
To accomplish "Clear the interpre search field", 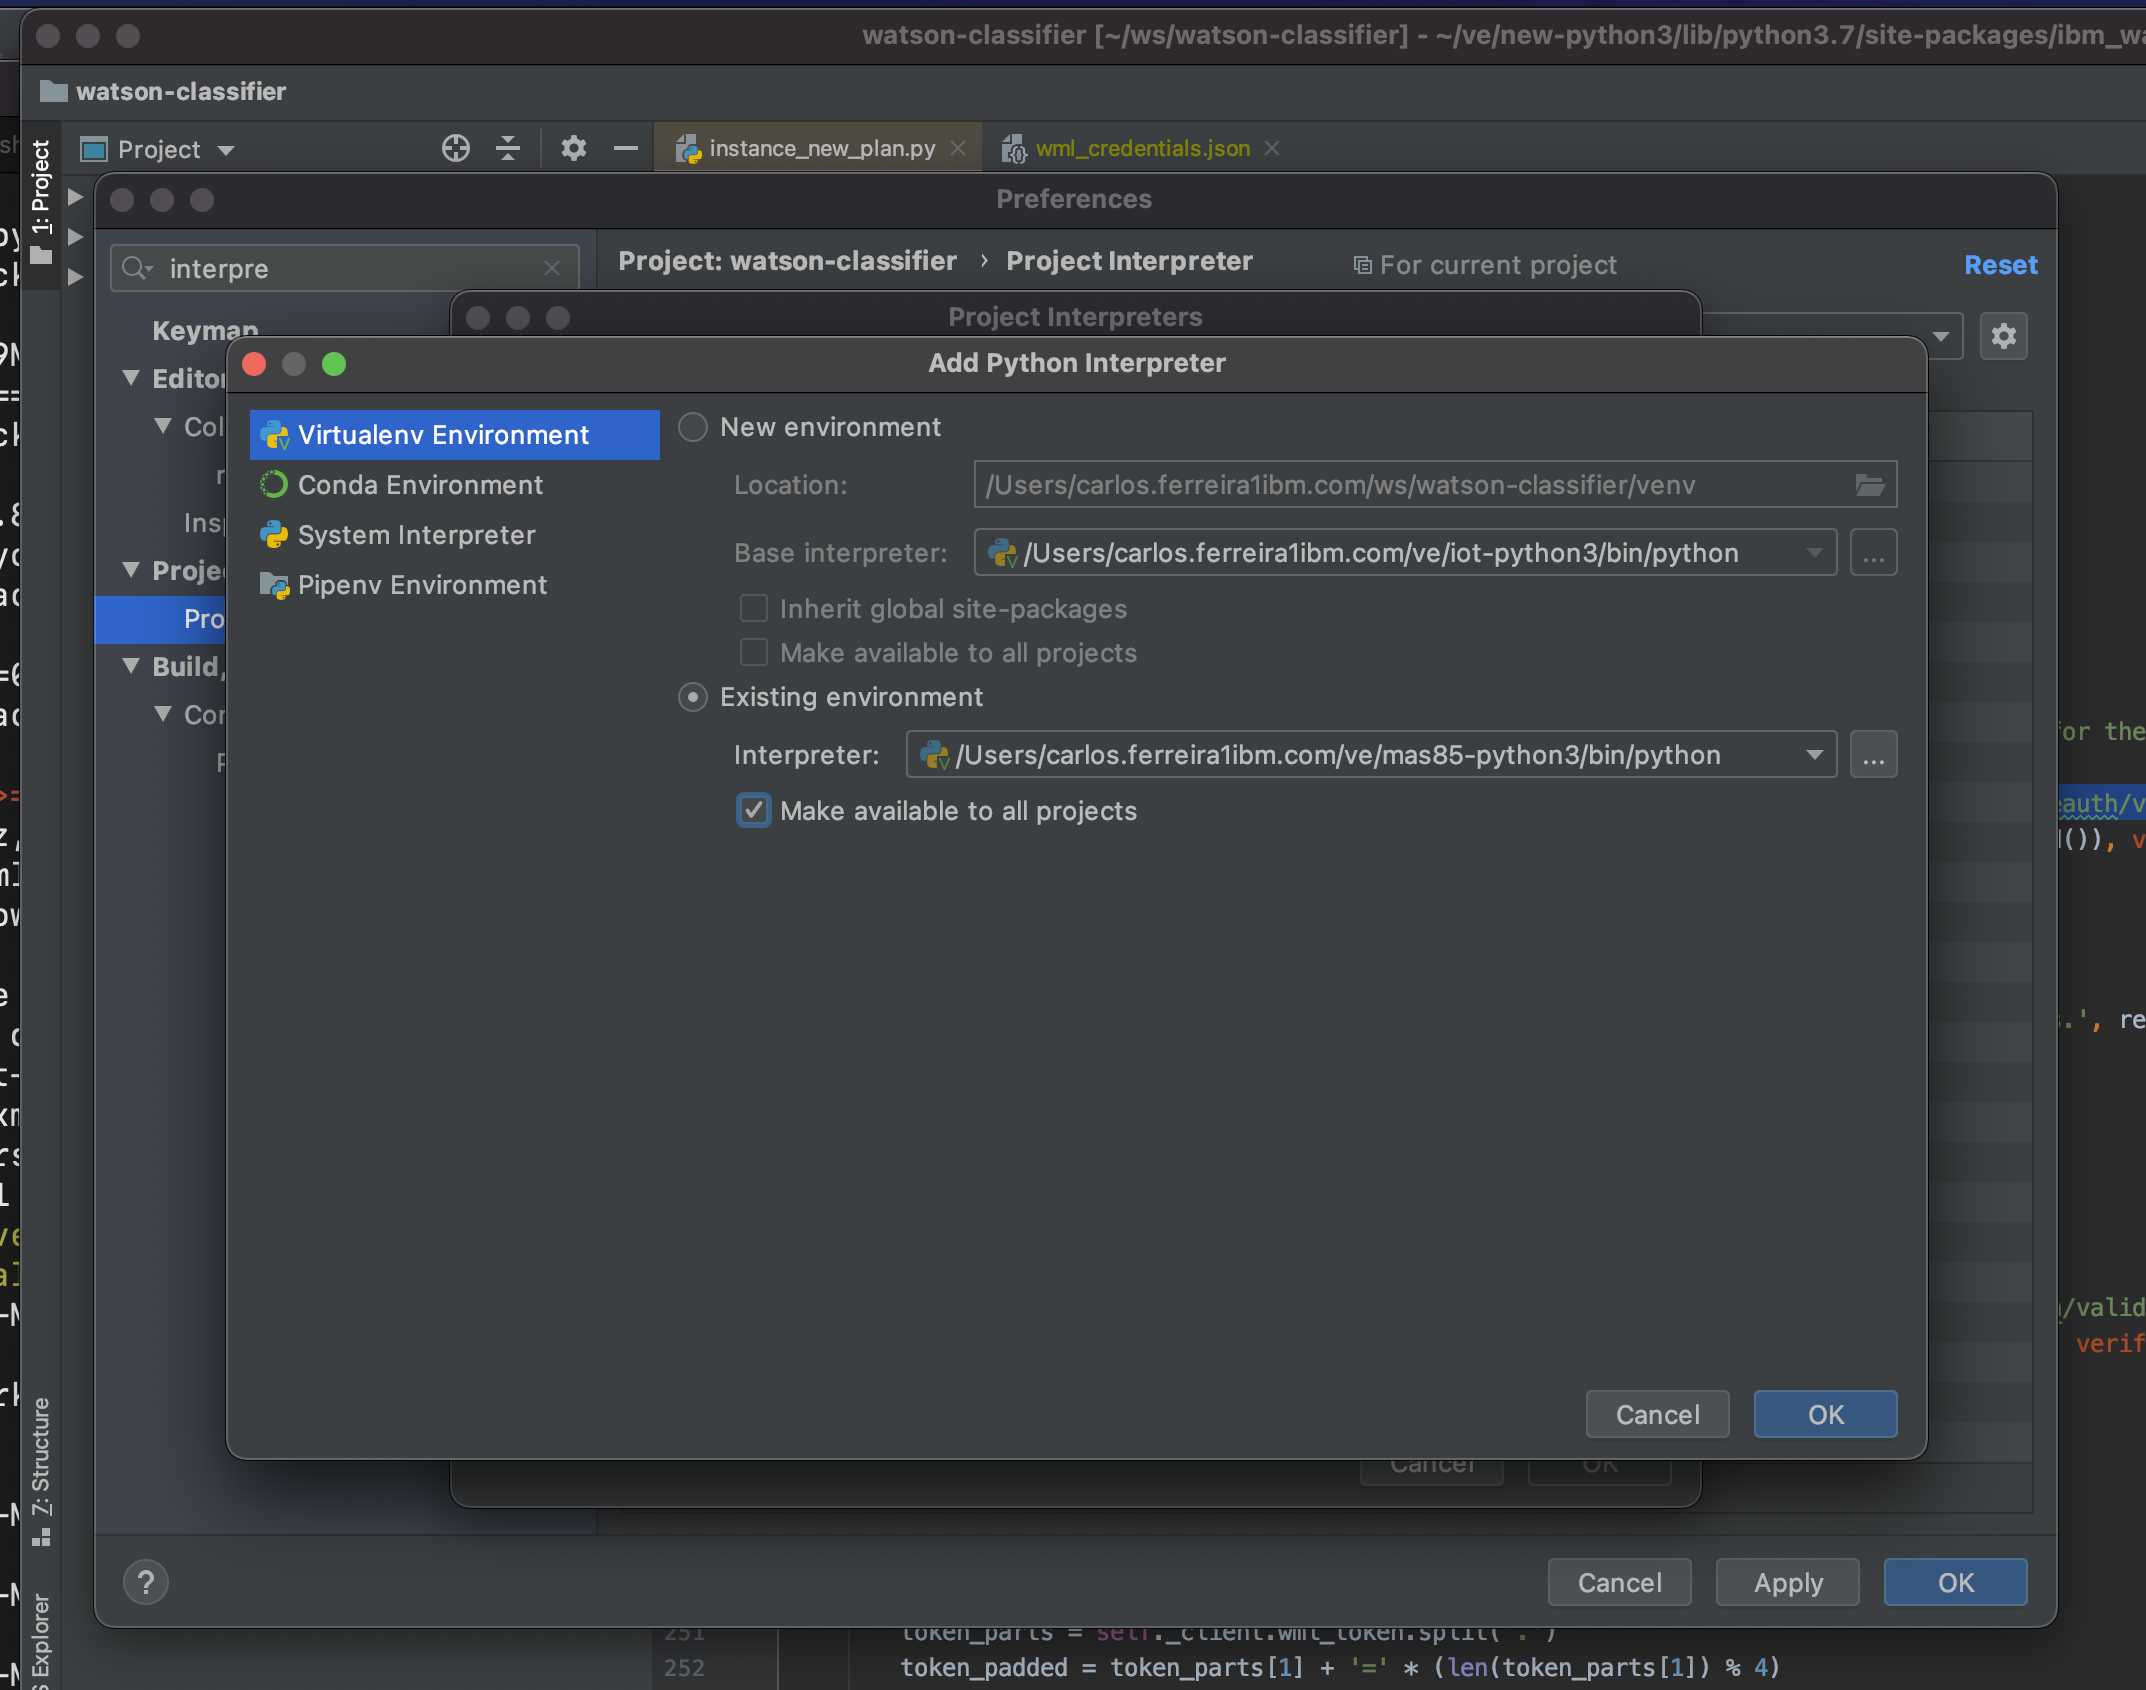I will (x=552, y=268).
